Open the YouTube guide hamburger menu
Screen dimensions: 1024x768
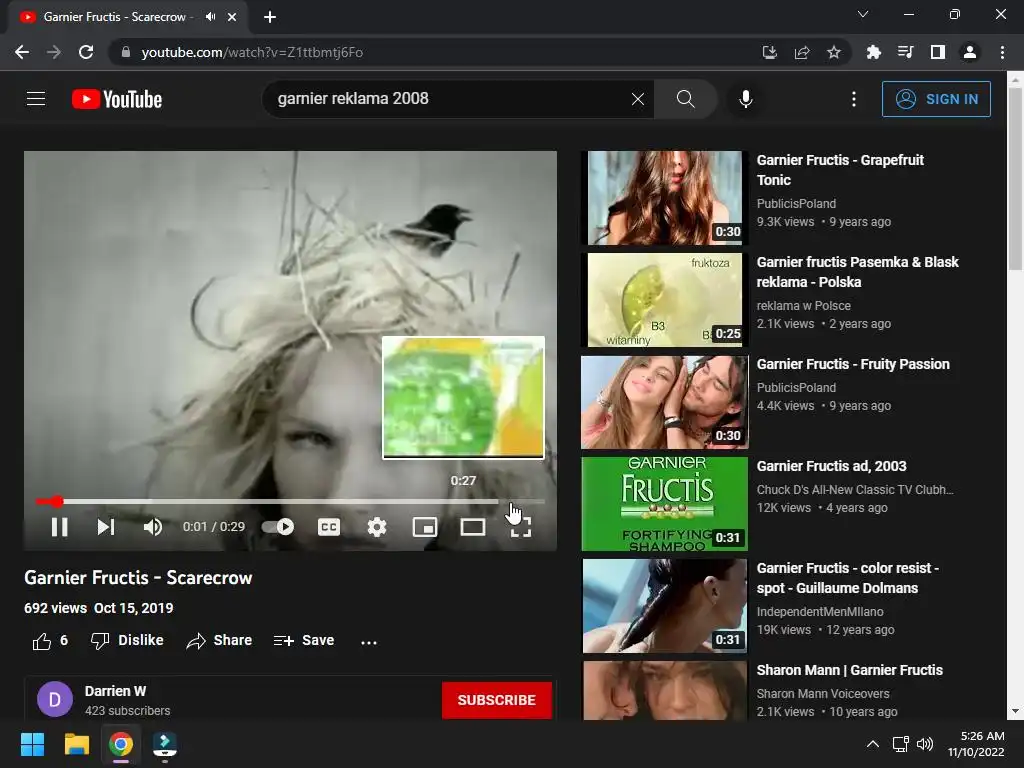click(x=36, y=99)
